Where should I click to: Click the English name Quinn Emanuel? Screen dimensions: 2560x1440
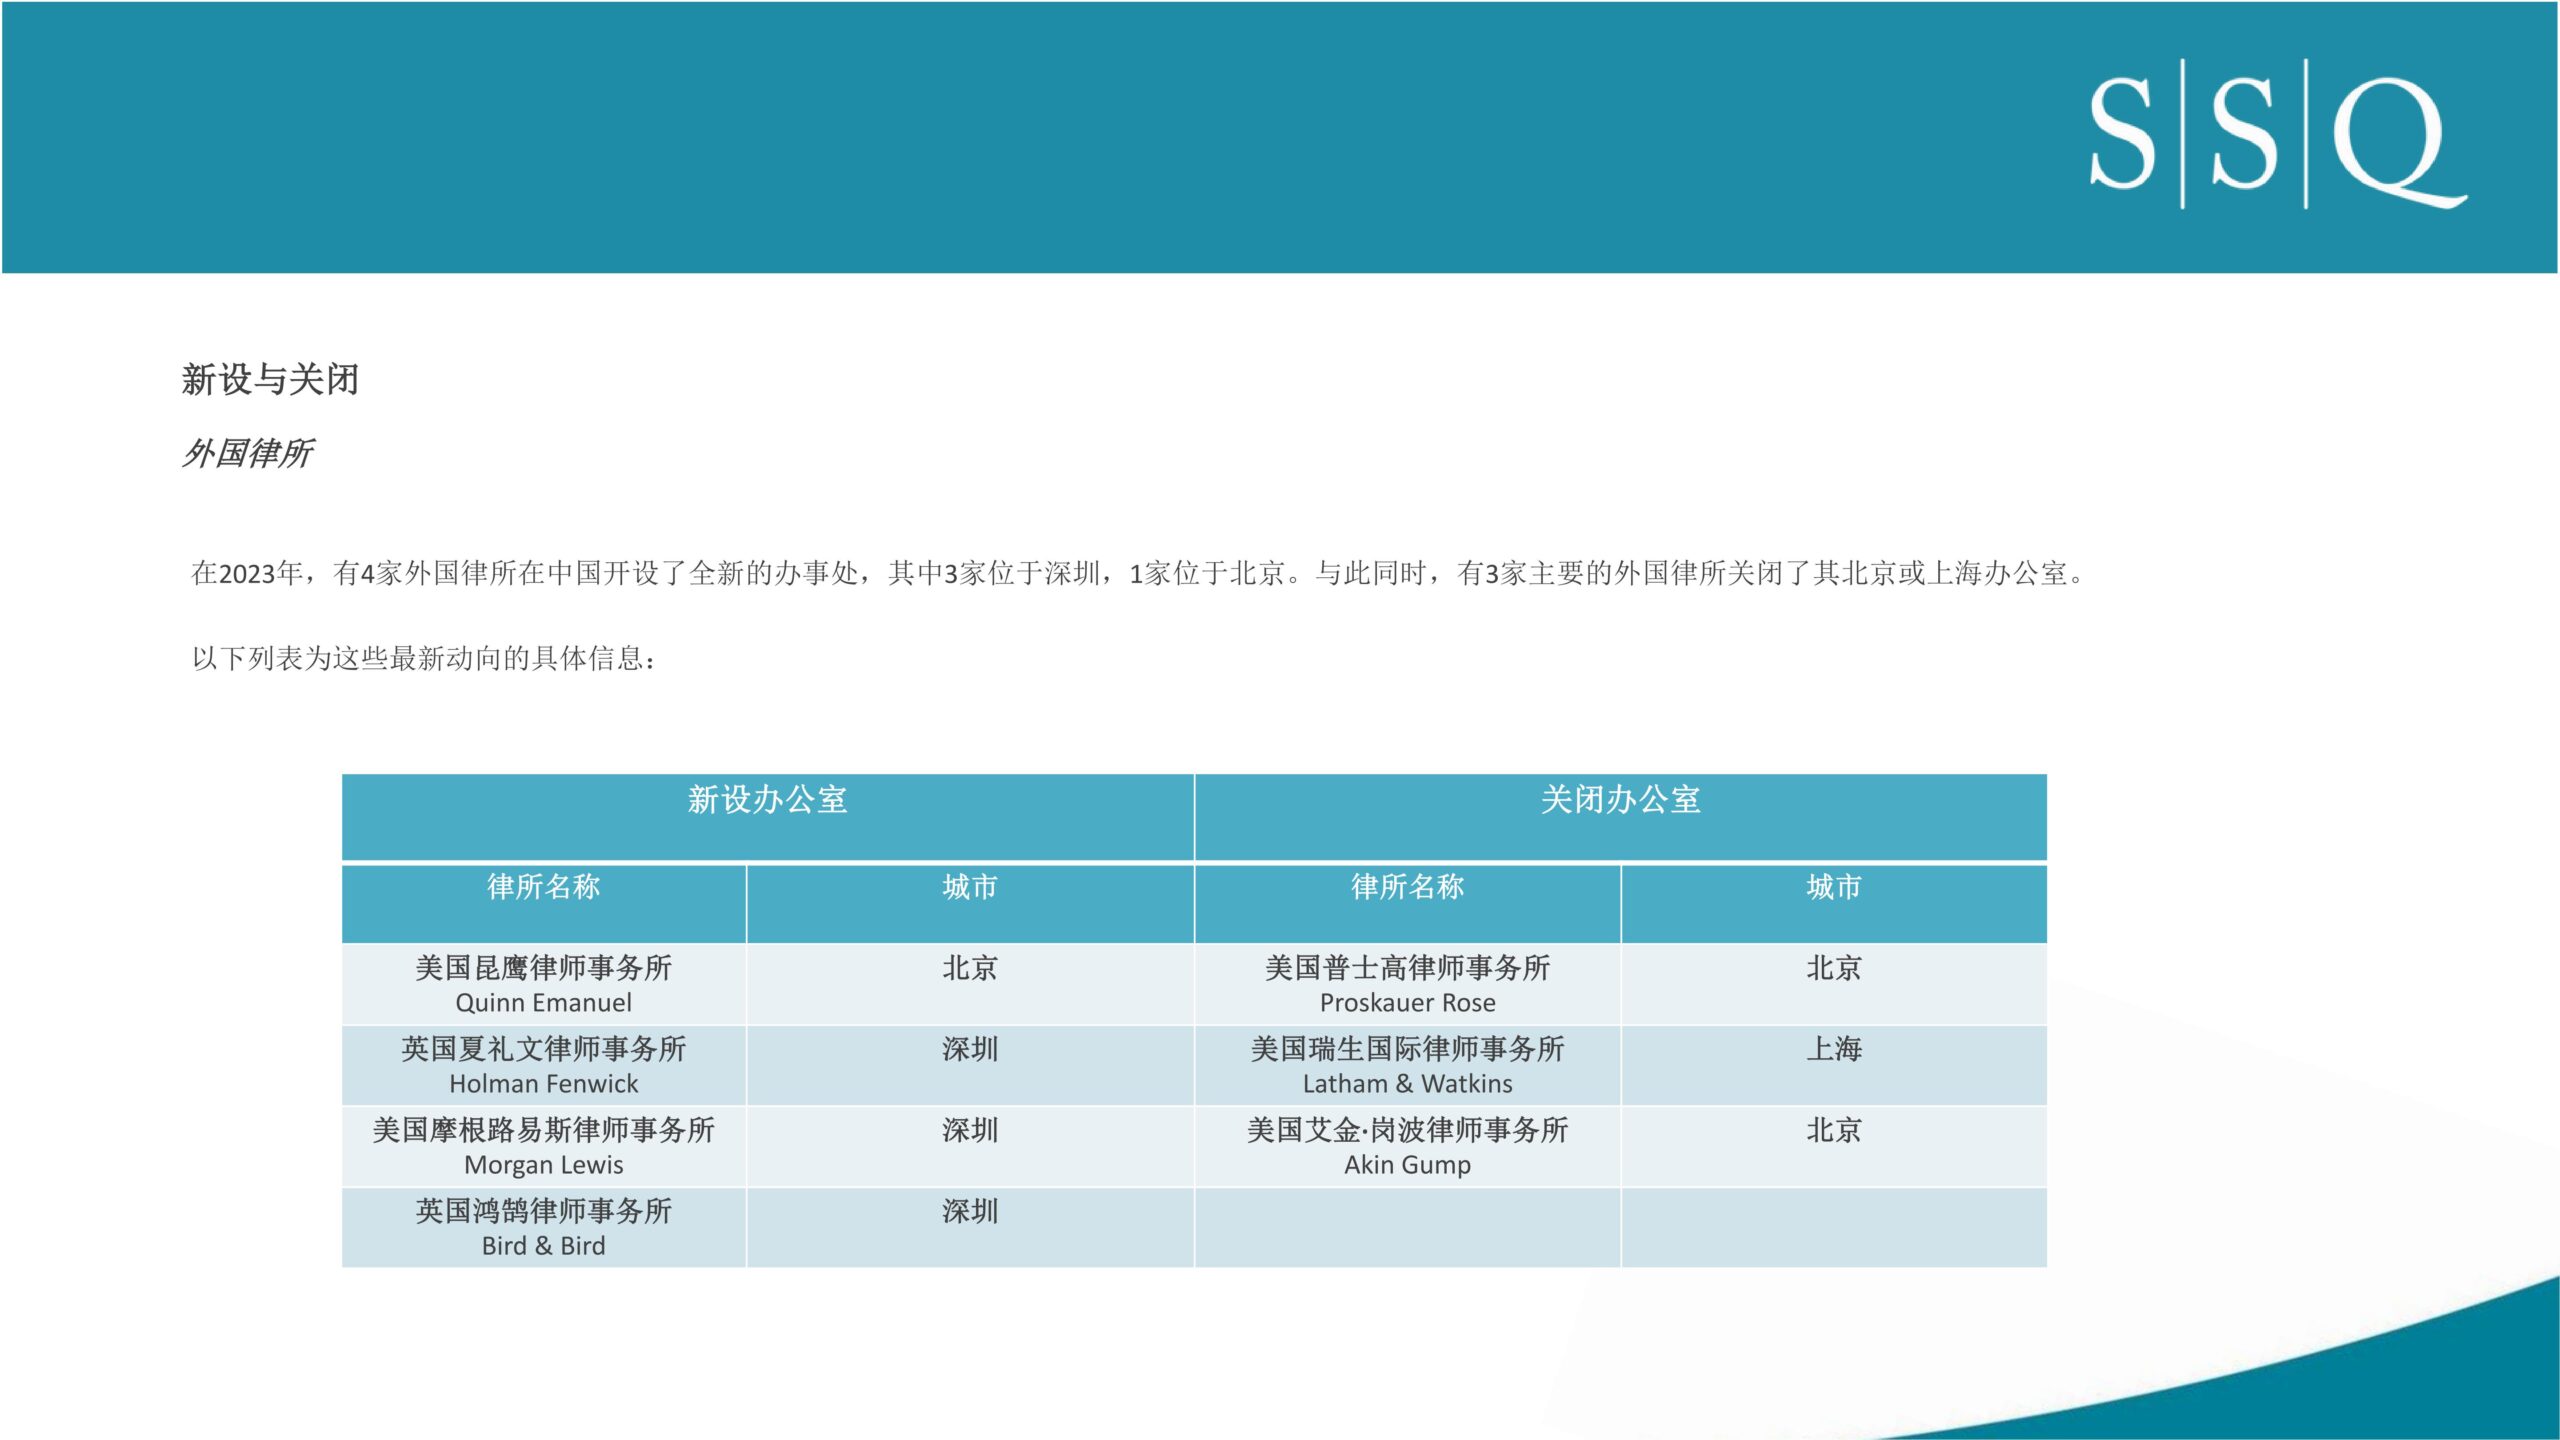543,1003
